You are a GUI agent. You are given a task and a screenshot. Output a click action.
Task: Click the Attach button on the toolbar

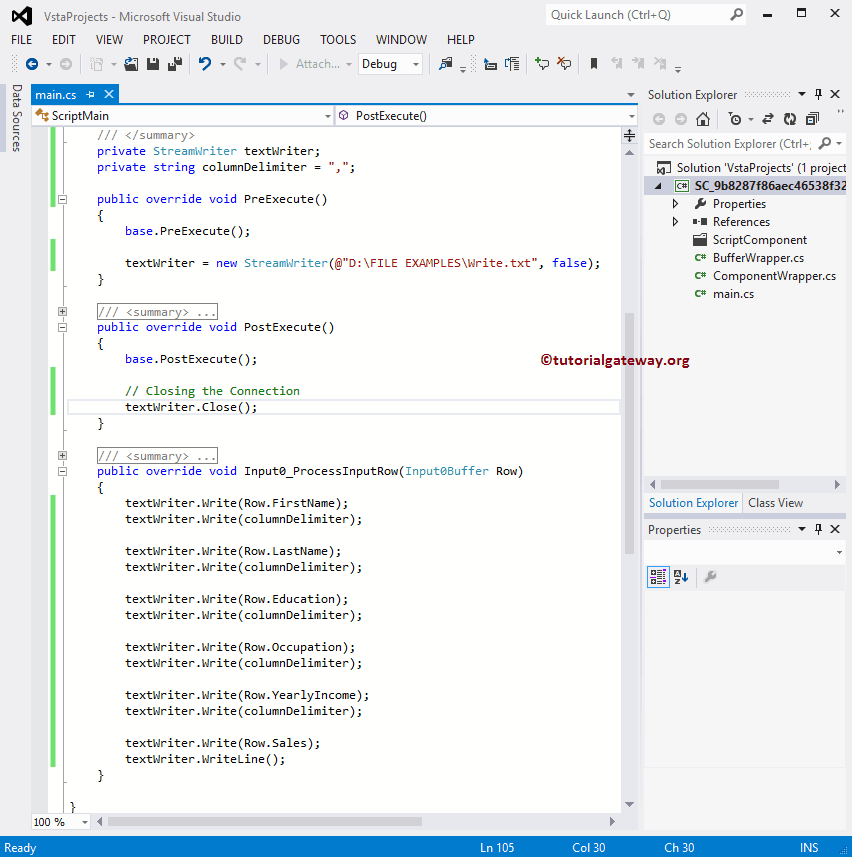coord(318,63)
